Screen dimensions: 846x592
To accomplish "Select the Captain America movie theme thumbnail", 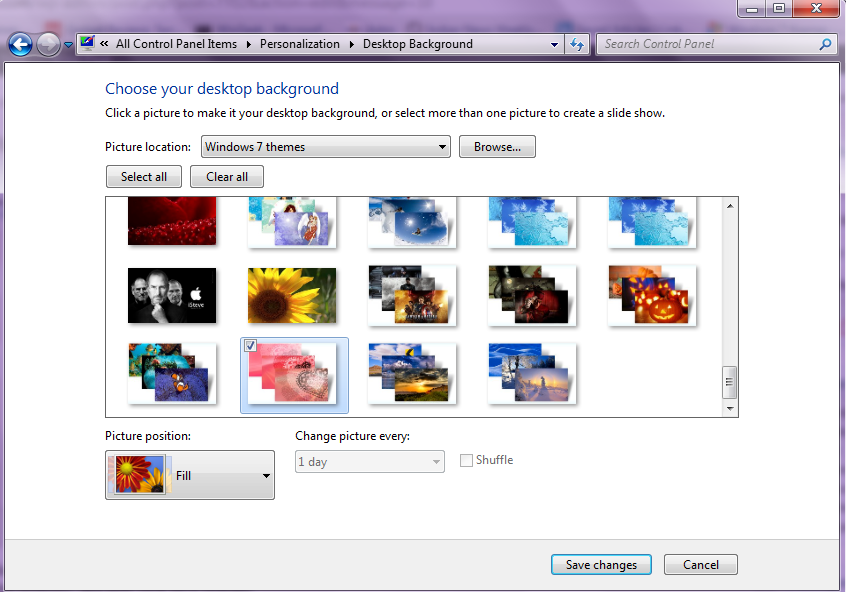I will pyautogui.click(x=412, y=296).
